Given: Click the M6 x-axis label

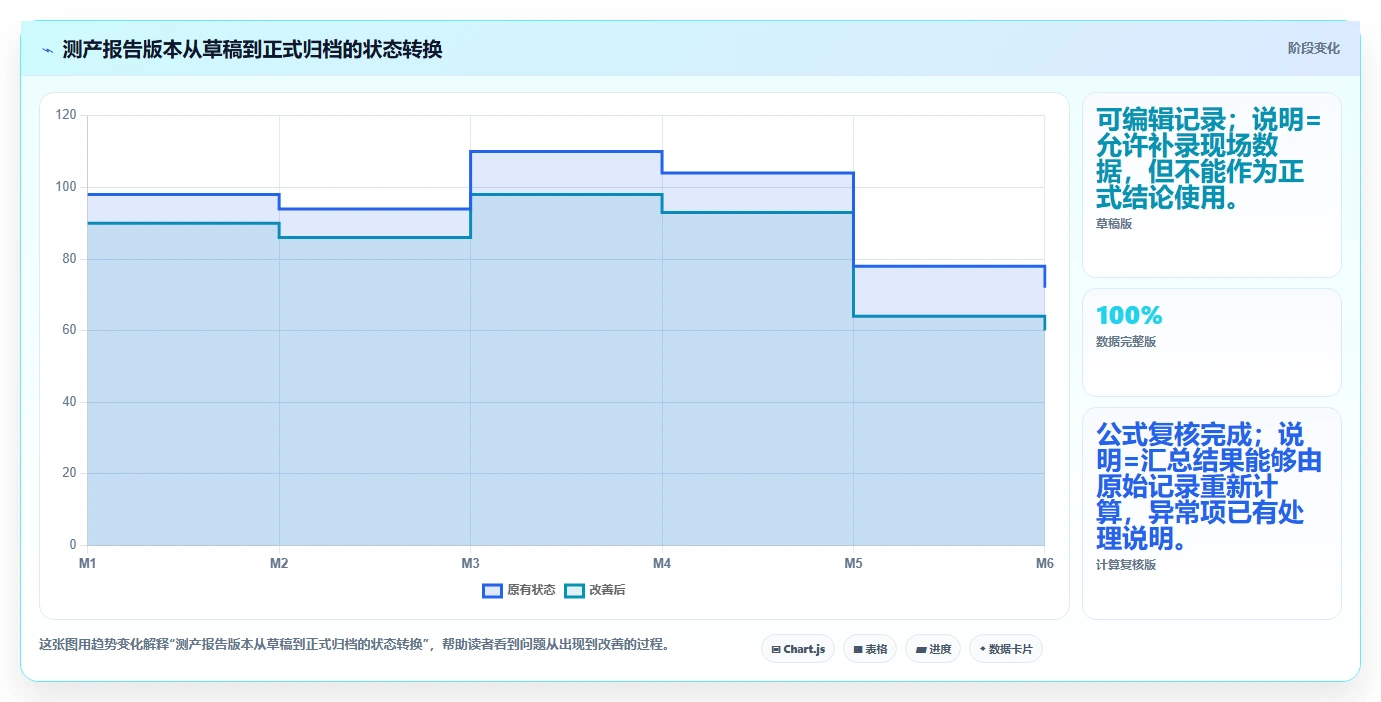Looking at the screenshot, I should tap(1044, 564).
